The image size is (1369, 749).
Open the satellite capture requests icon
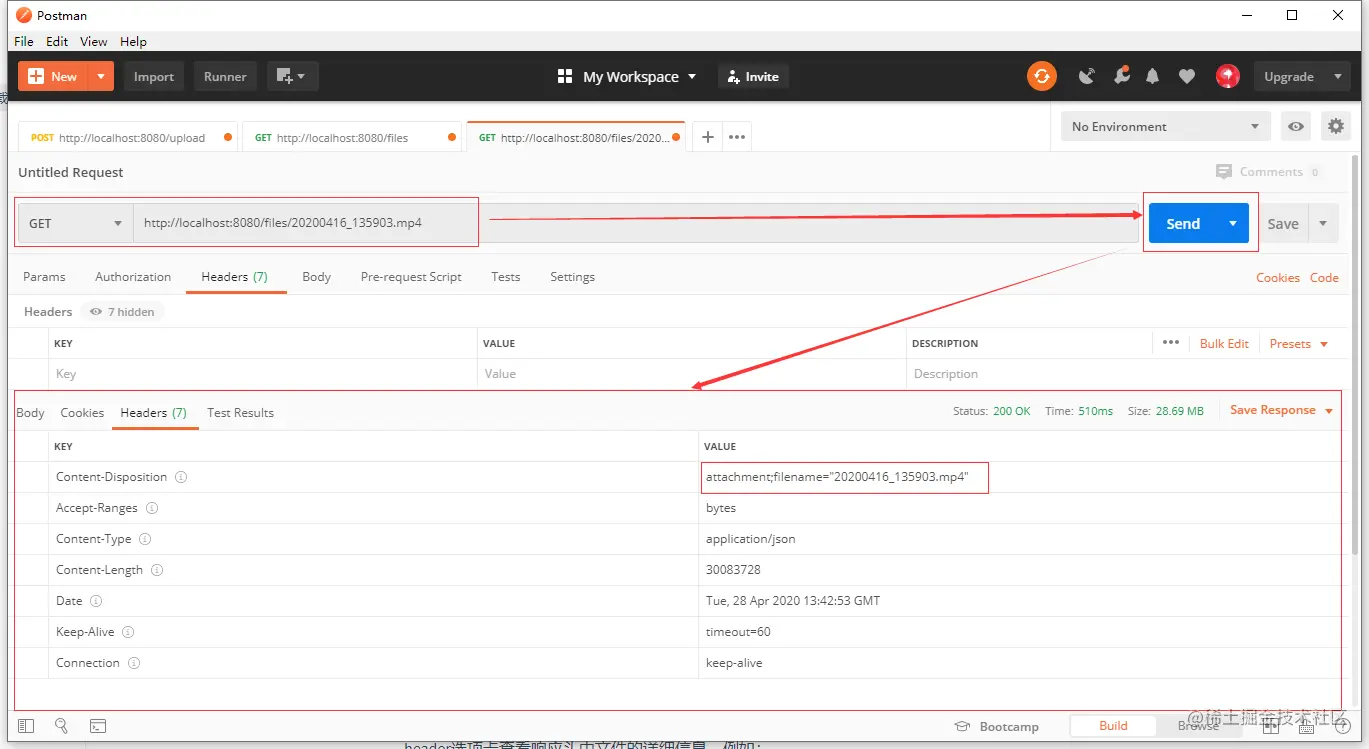[x=1087, y=76]
